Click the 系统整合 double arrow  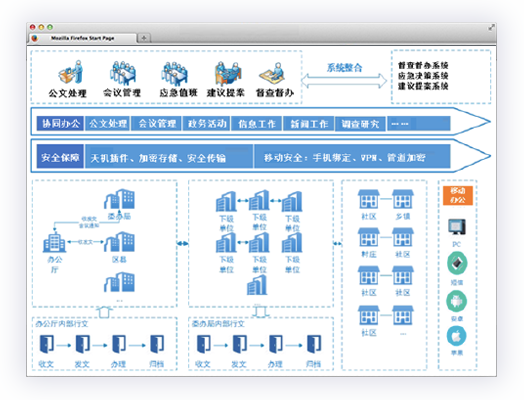click(x=344, y=81)
